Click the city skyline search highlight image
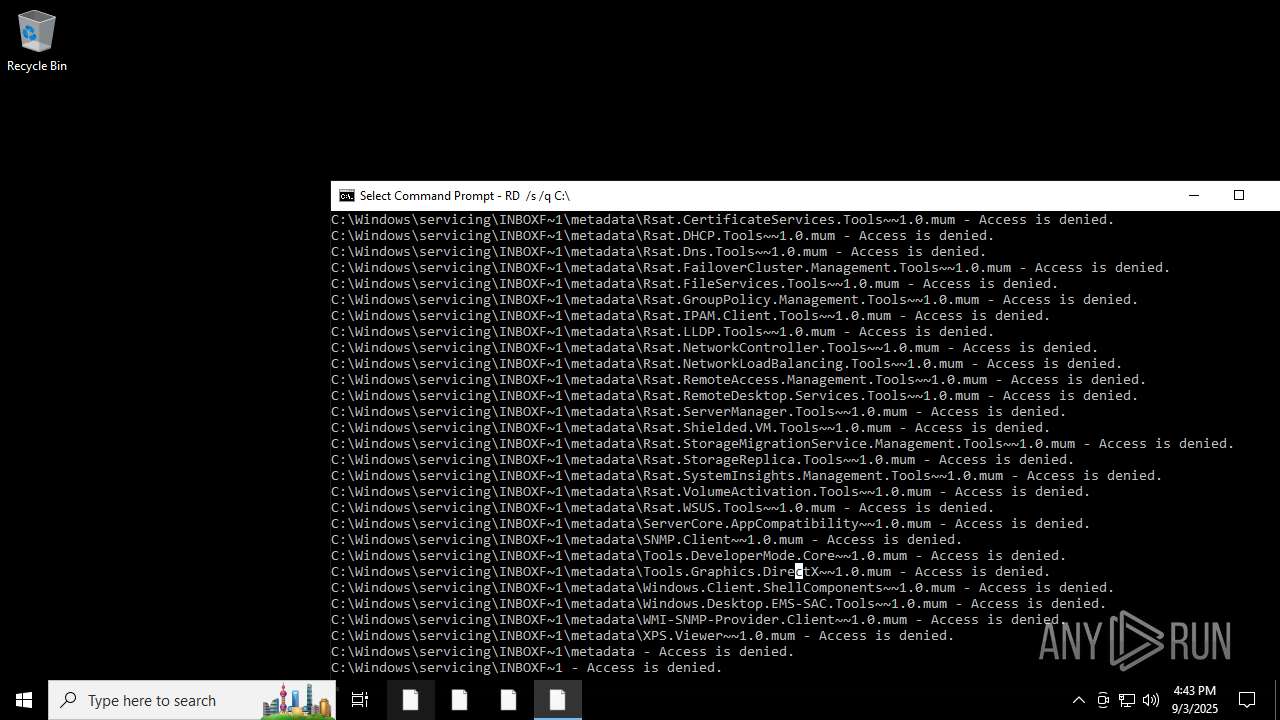 [297, 701]
